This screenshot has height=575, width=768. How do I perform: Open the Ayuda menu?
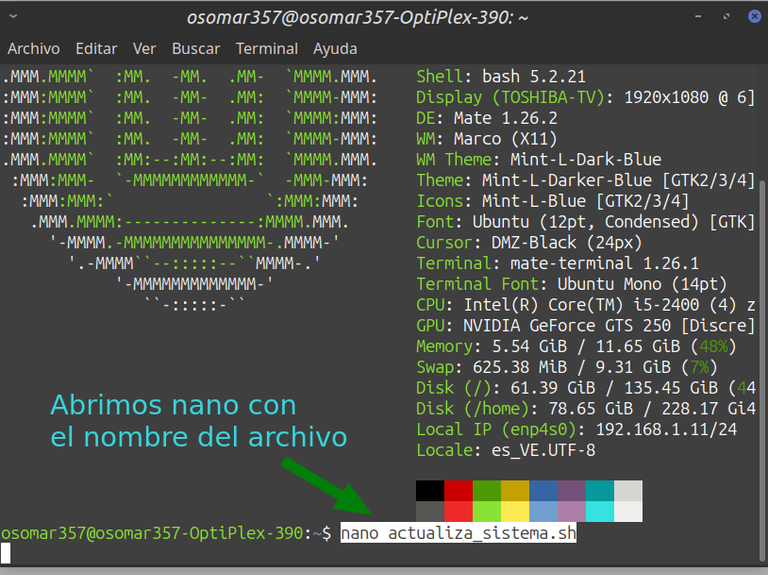pos(336,49)
